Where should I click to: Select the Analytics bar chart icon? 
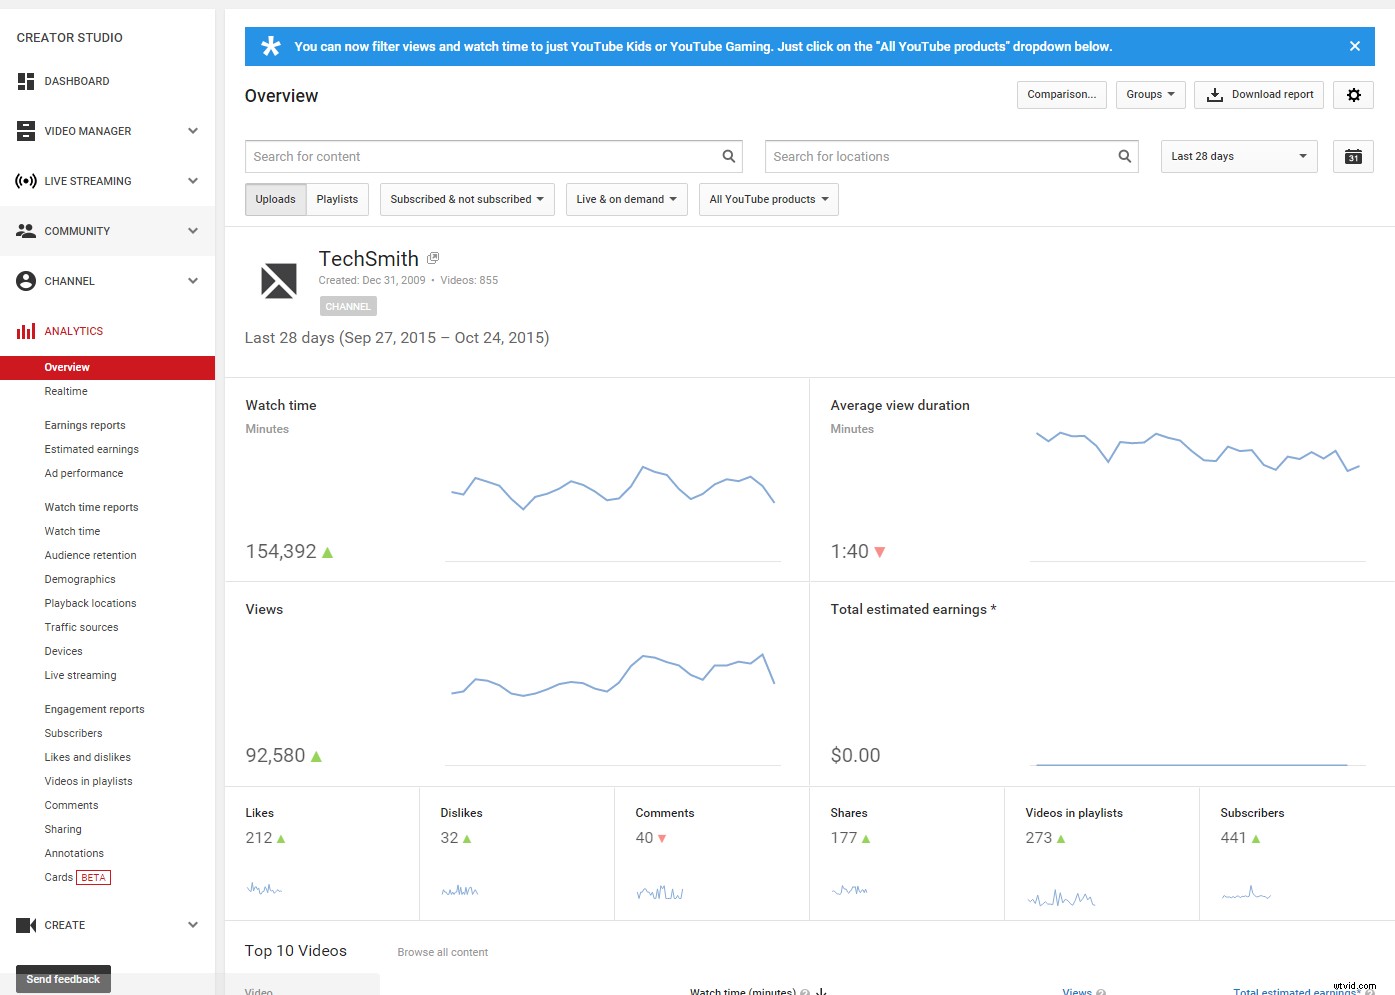tap(25, 331)
